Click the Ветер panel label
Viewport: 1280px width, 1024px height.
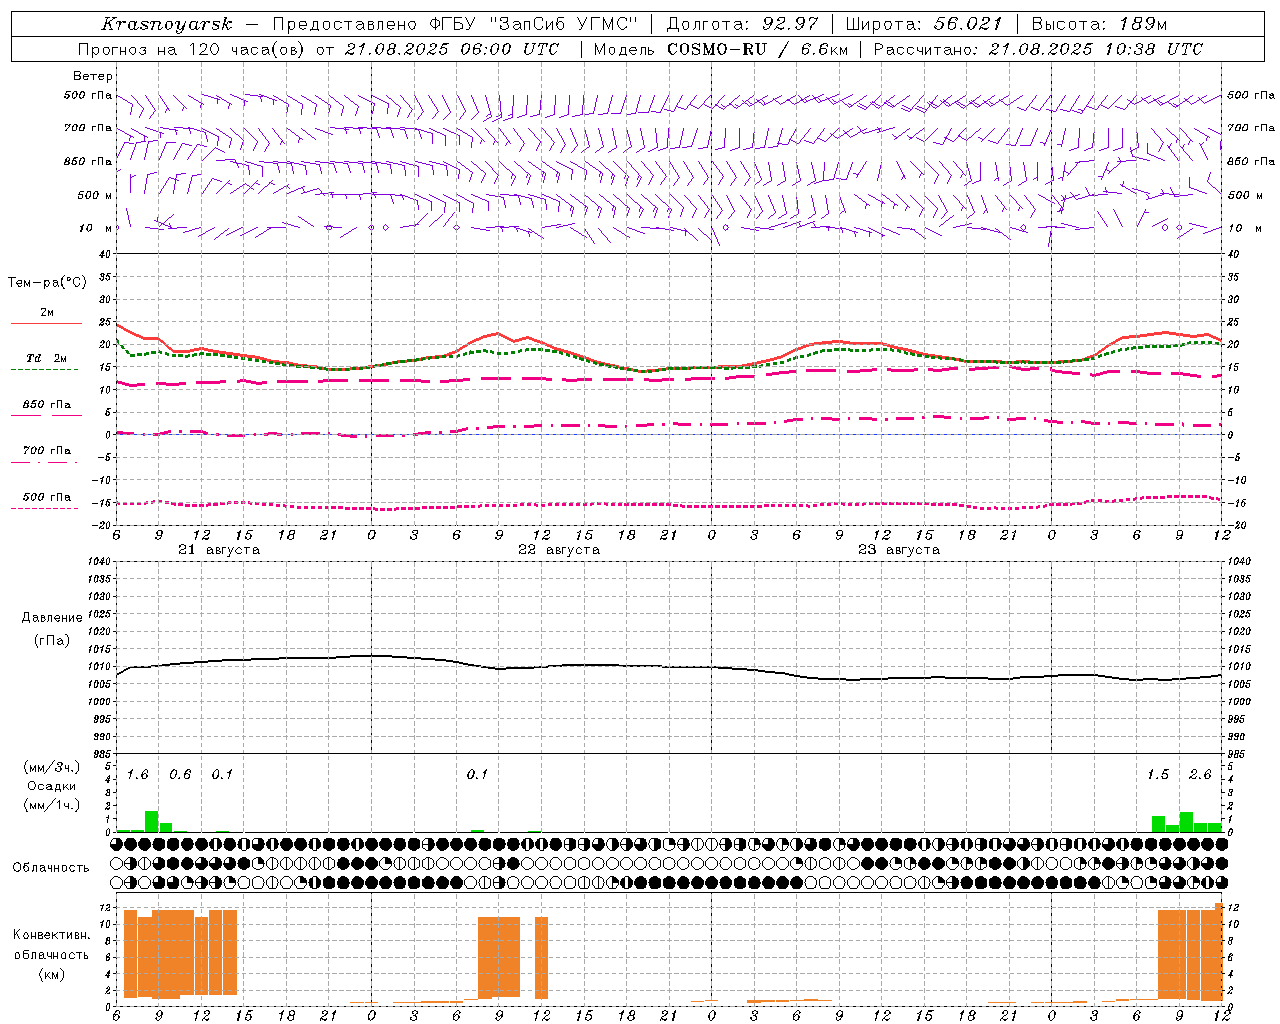93,76
